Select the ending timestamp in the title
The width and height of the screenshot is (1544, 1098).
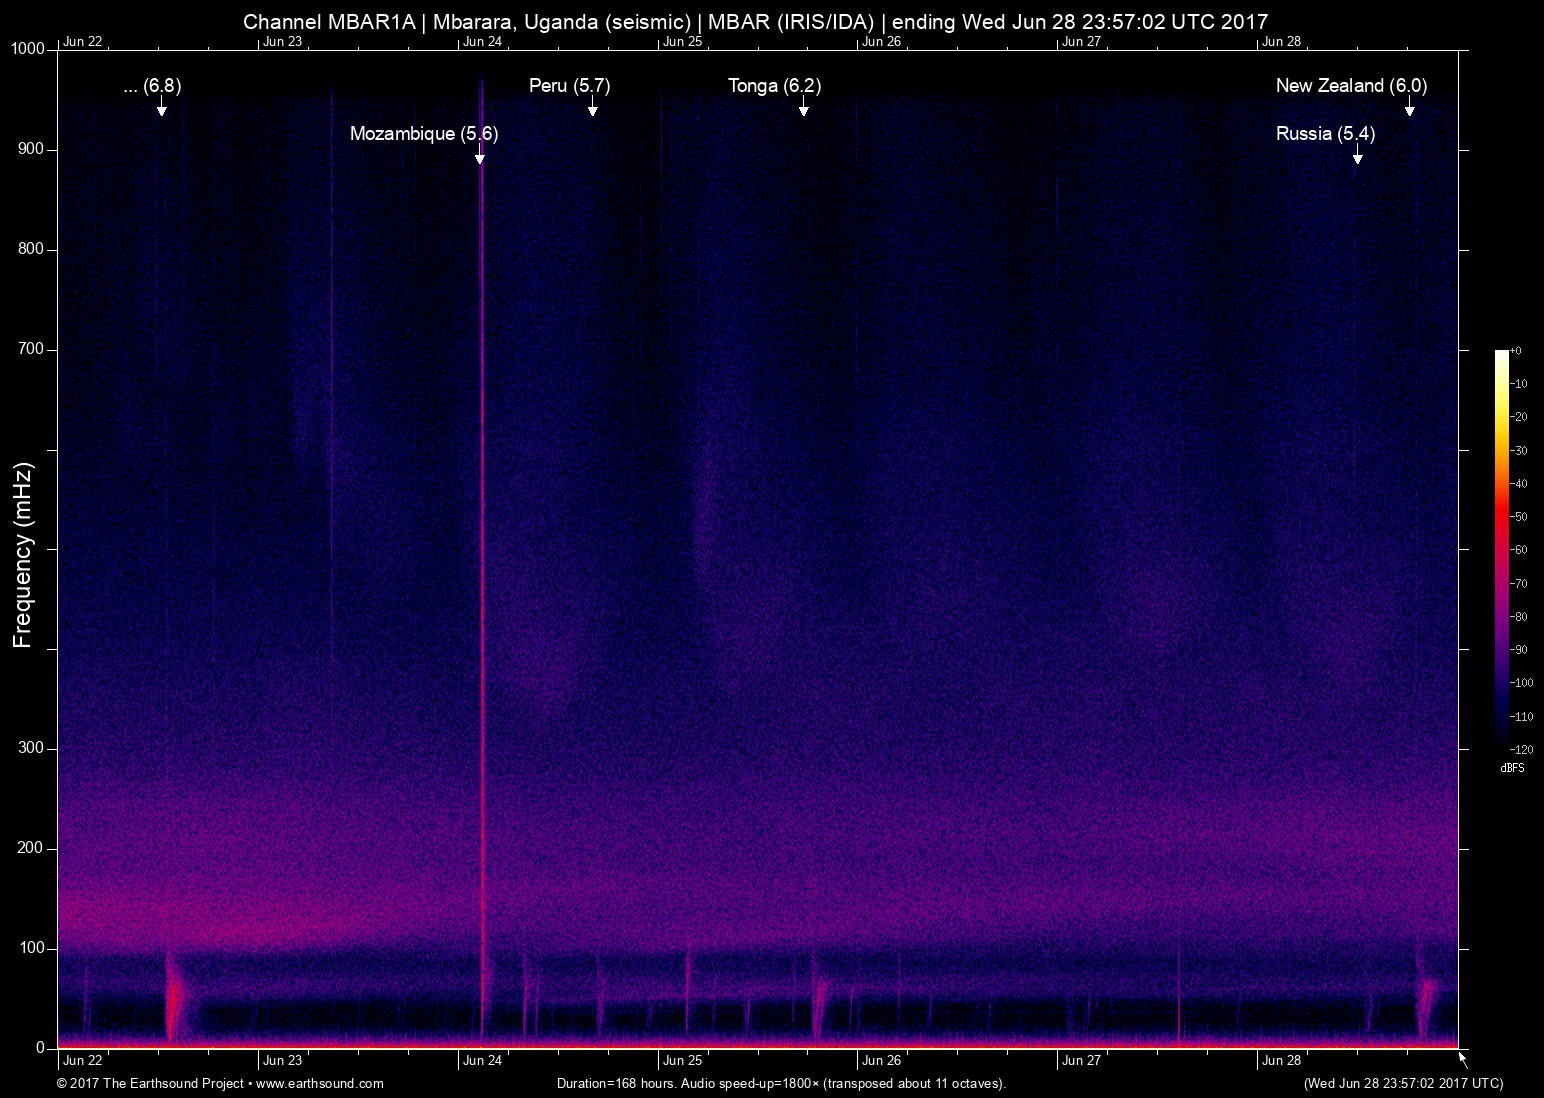point(1080,20)
